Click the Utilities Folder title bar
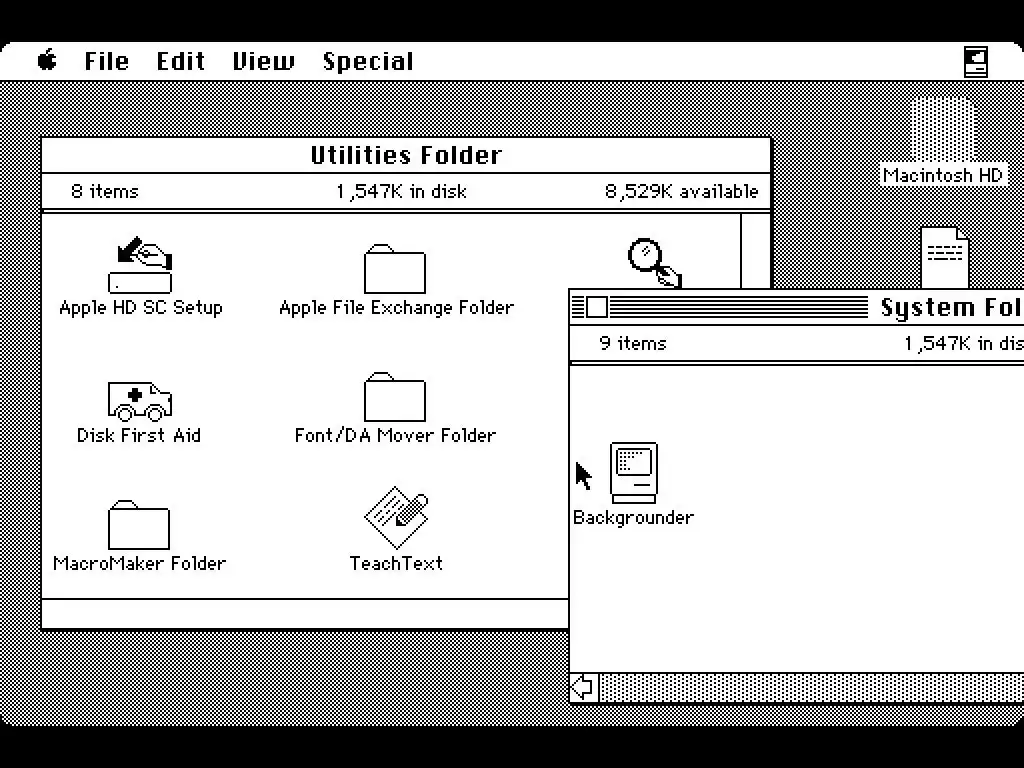This screenshot has height=768, width=1024. [x=406, y=155]
